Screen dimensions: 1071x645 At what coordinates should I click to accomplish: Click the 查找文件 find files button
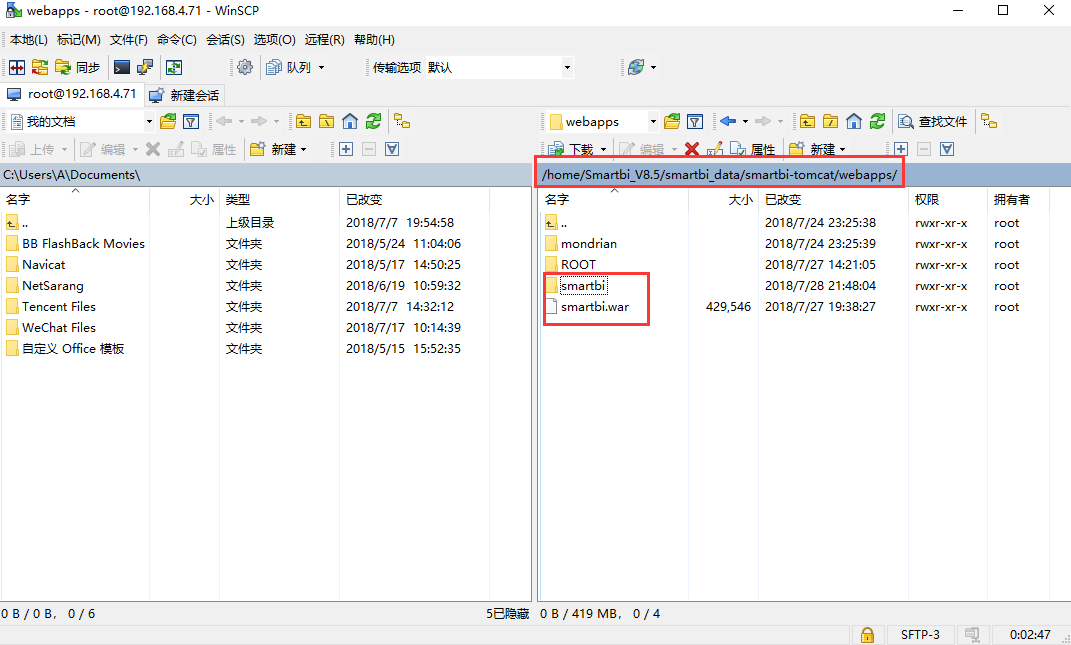[x=932, y=122]
